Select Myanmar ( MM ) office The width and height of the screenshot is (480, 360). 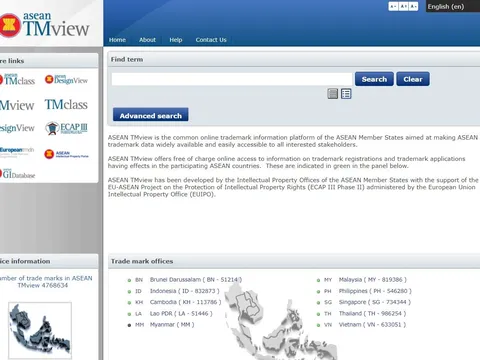(x=172, y=324)
